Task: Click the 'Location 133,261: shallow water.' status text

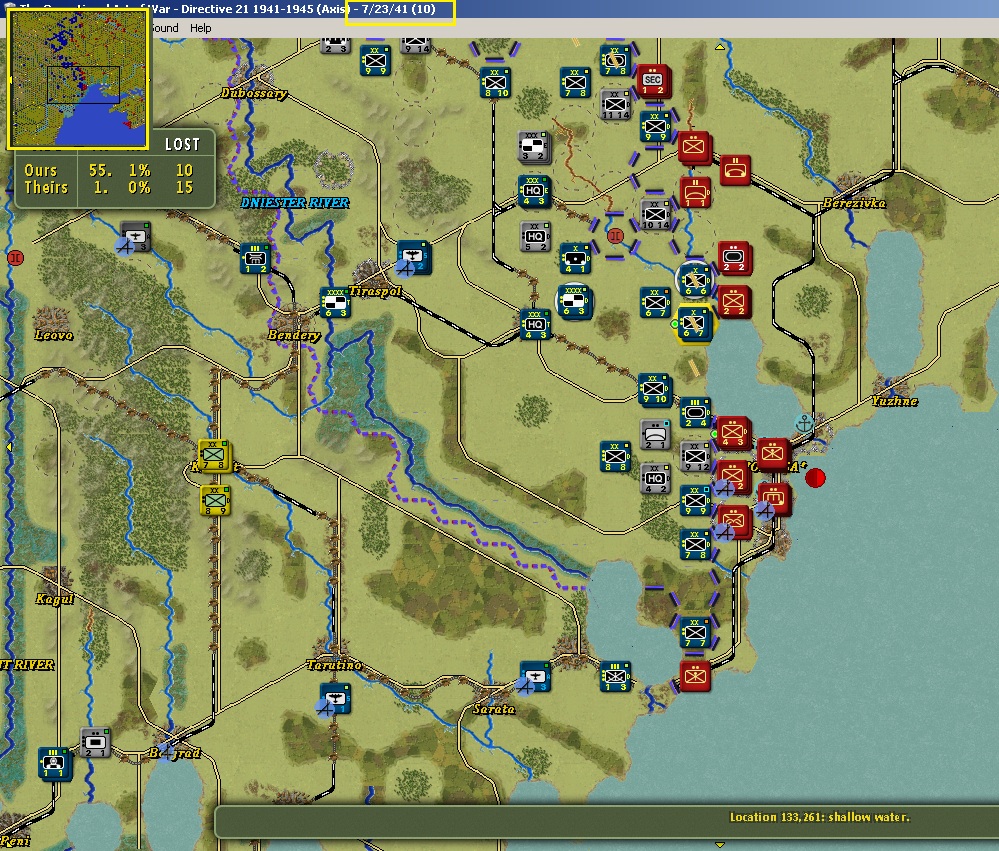Action: click(820, 817)
